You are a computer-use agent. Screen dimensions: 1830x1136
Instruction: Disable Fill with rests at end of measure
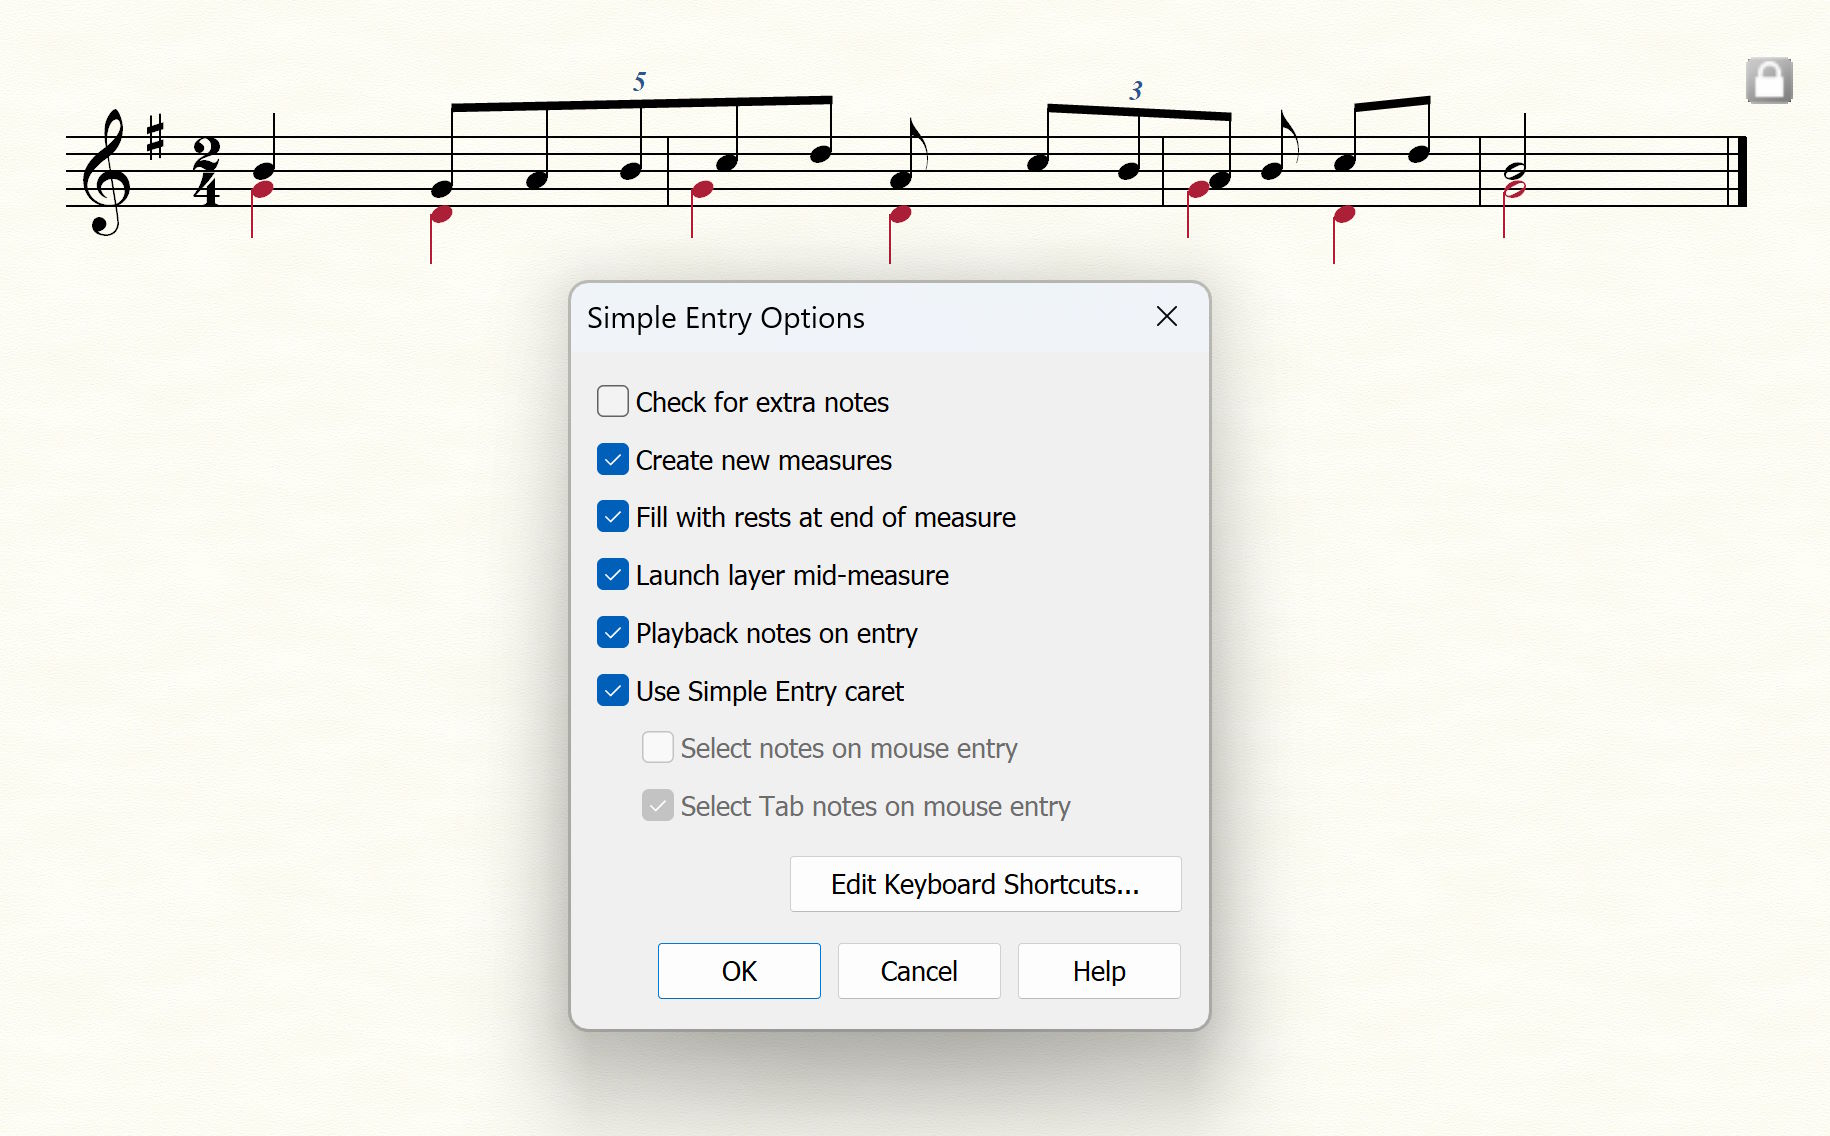tap(613, 517)
